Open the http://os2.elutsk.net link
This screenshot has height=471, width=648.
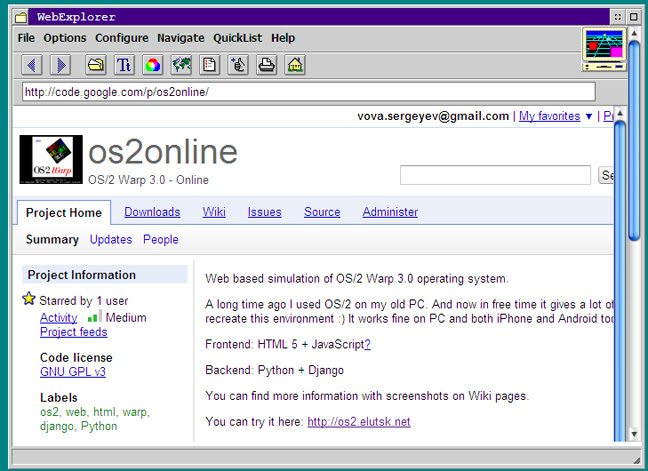click(x=359, y=422)
